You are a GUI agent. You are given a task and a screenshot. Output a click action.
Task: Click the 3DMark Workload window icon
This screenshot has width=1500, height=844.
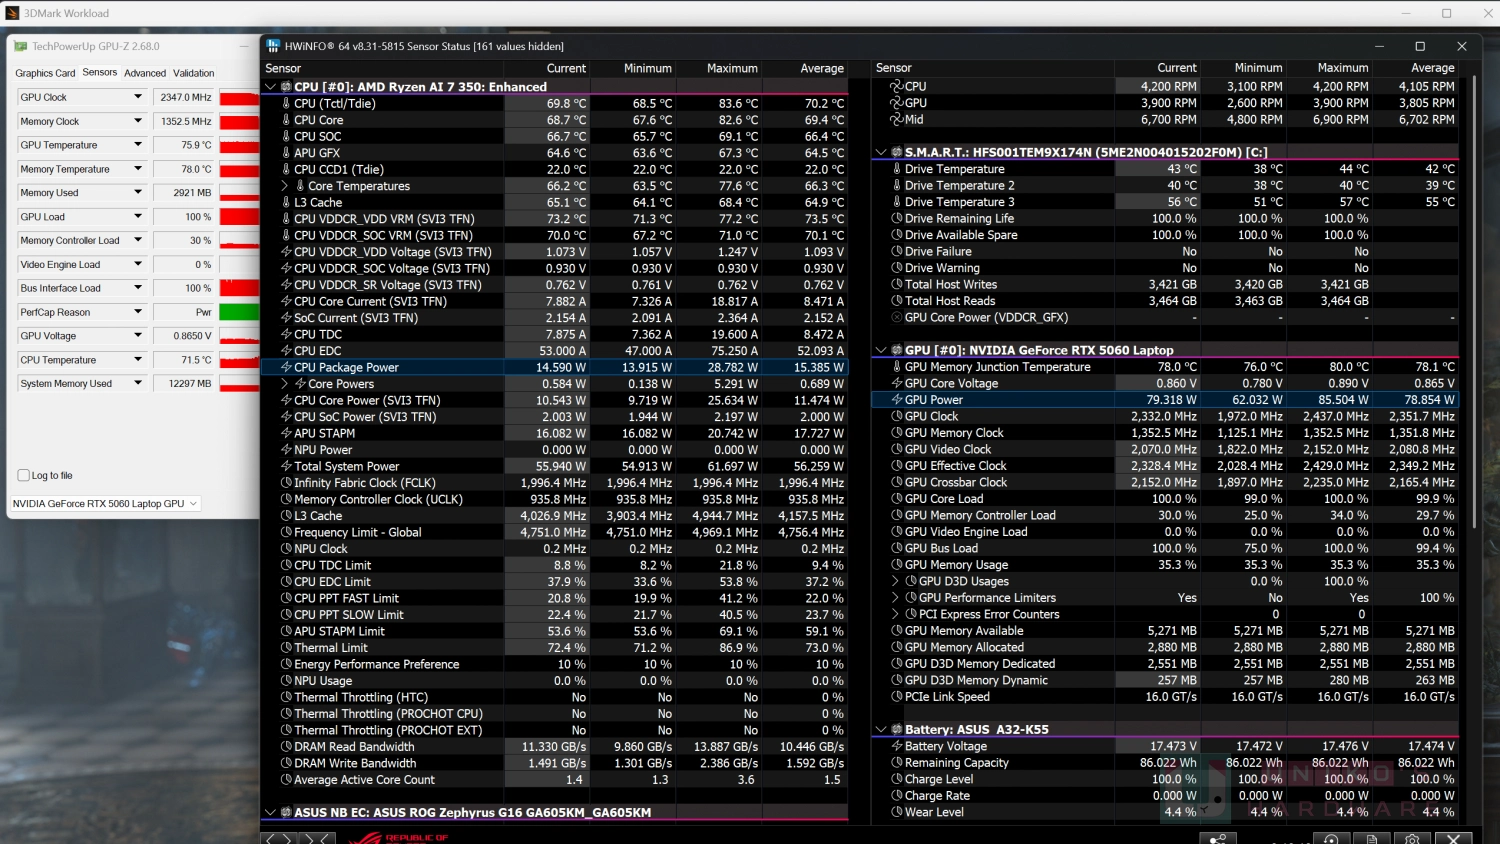[12, 13]
